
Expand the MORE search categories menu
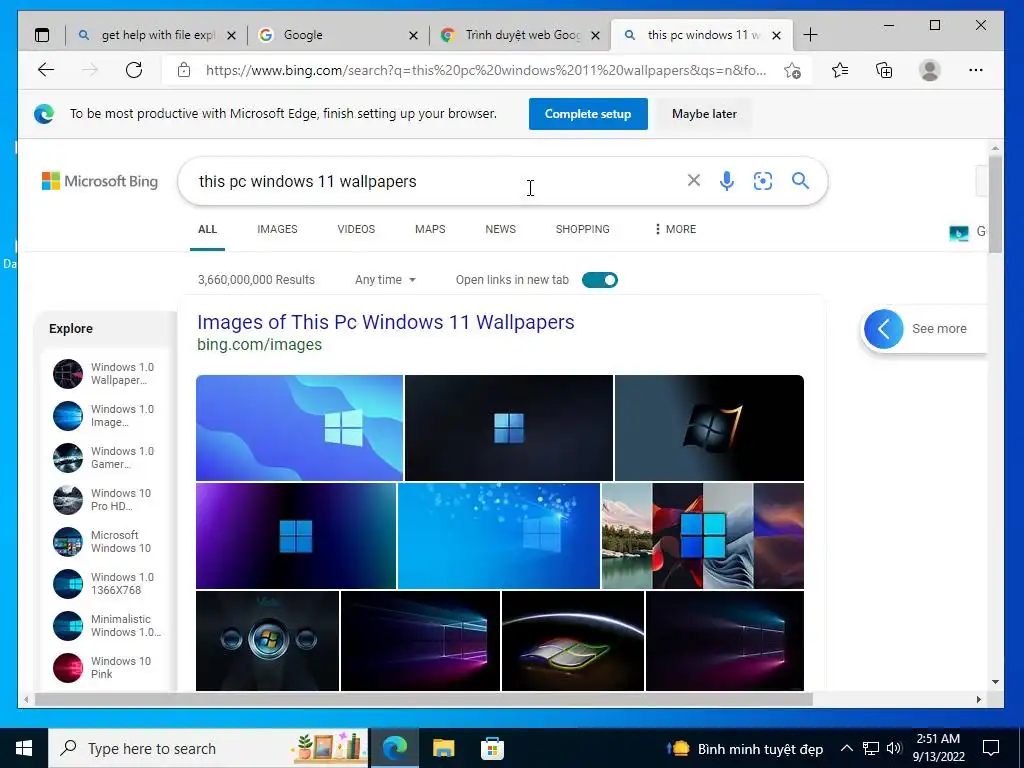tap(675, 229)
